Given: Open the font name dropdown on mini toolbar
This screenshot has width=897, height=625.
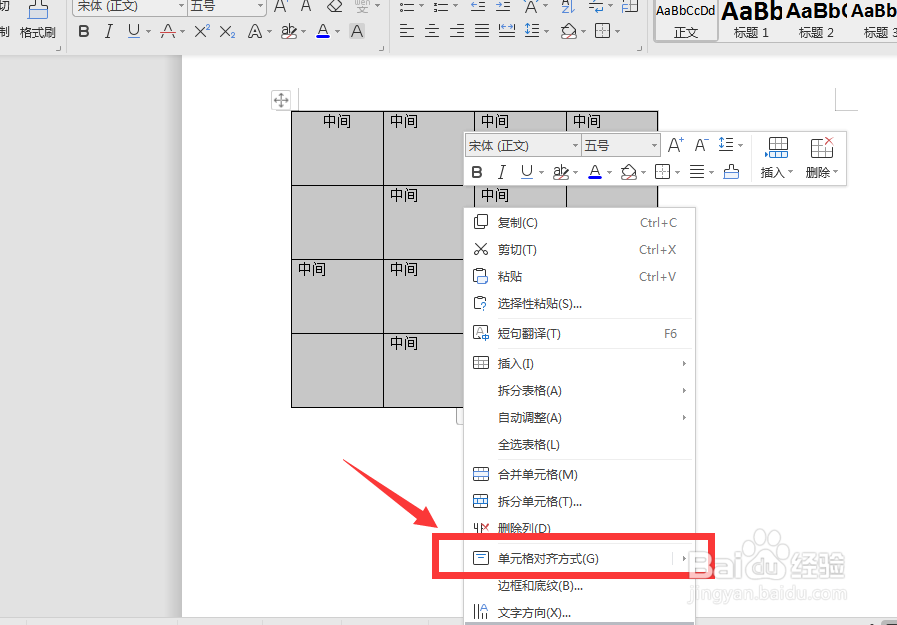Looking at the screenshot, I should (x=520, y=145).
